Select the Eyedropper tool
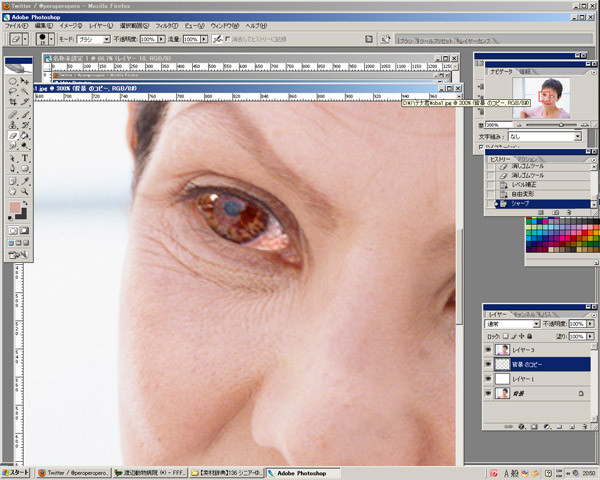 (x=24, y=181)
